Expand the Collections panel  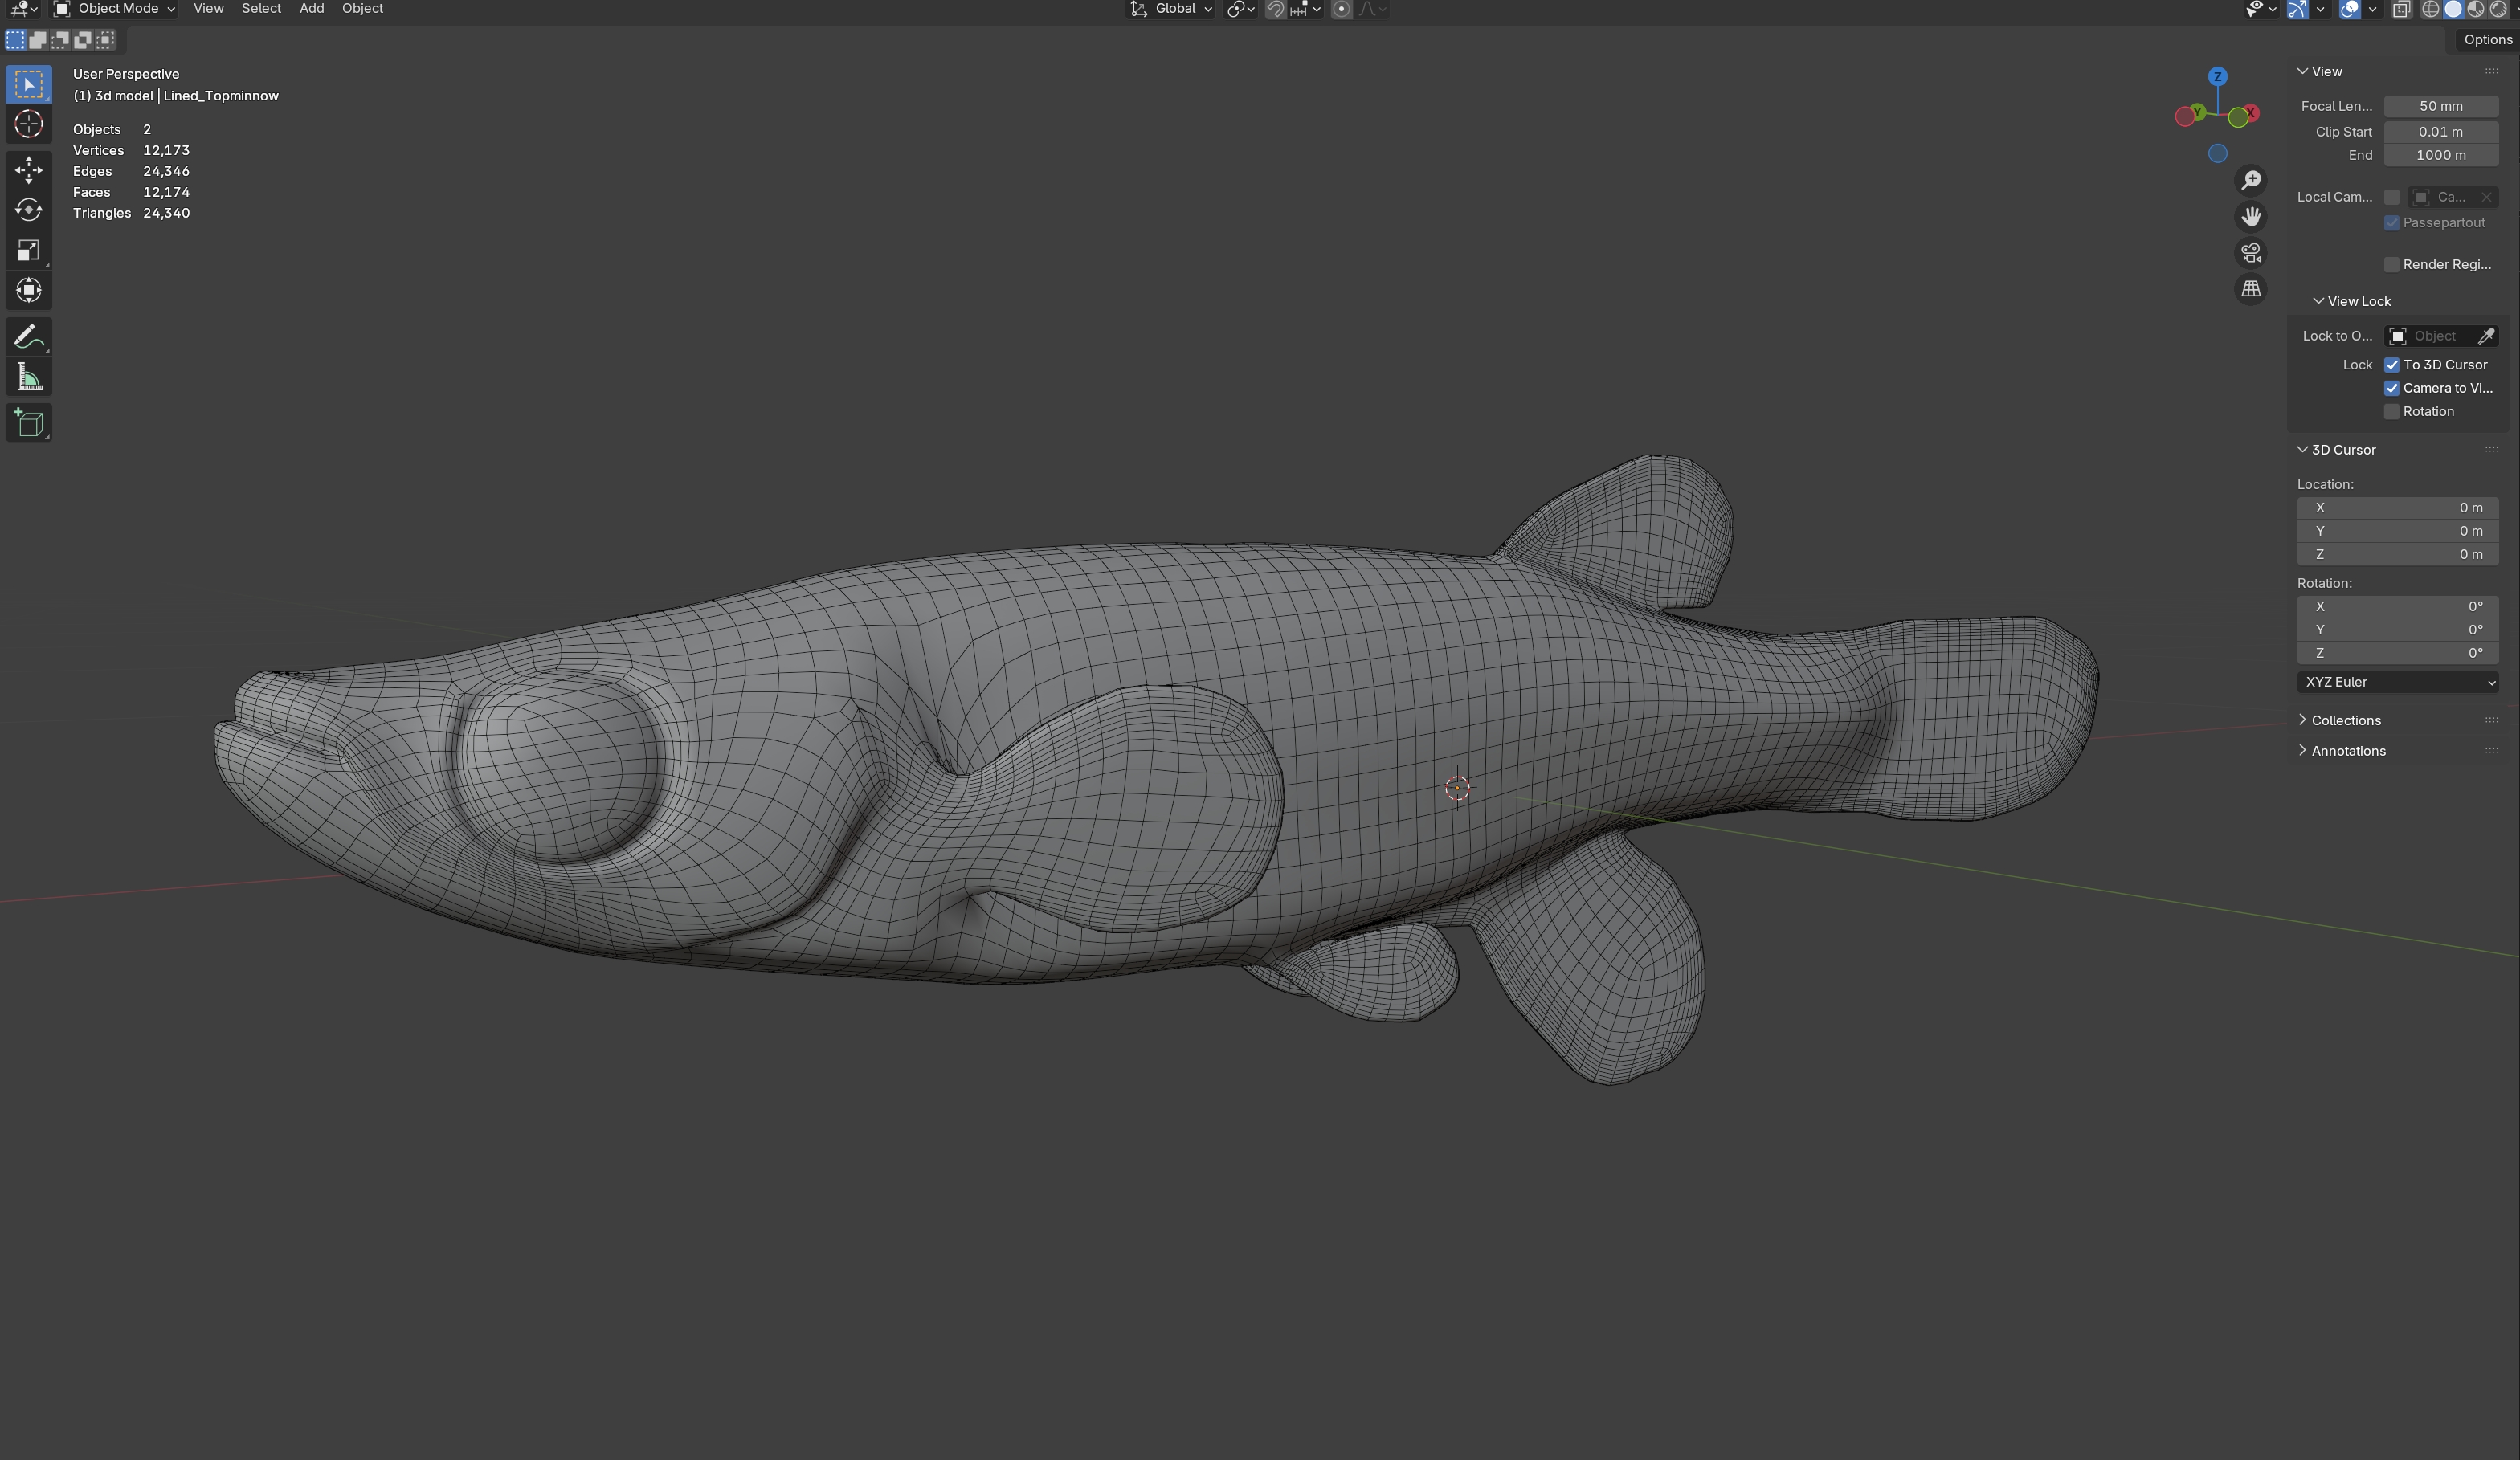click(2345, 720)
